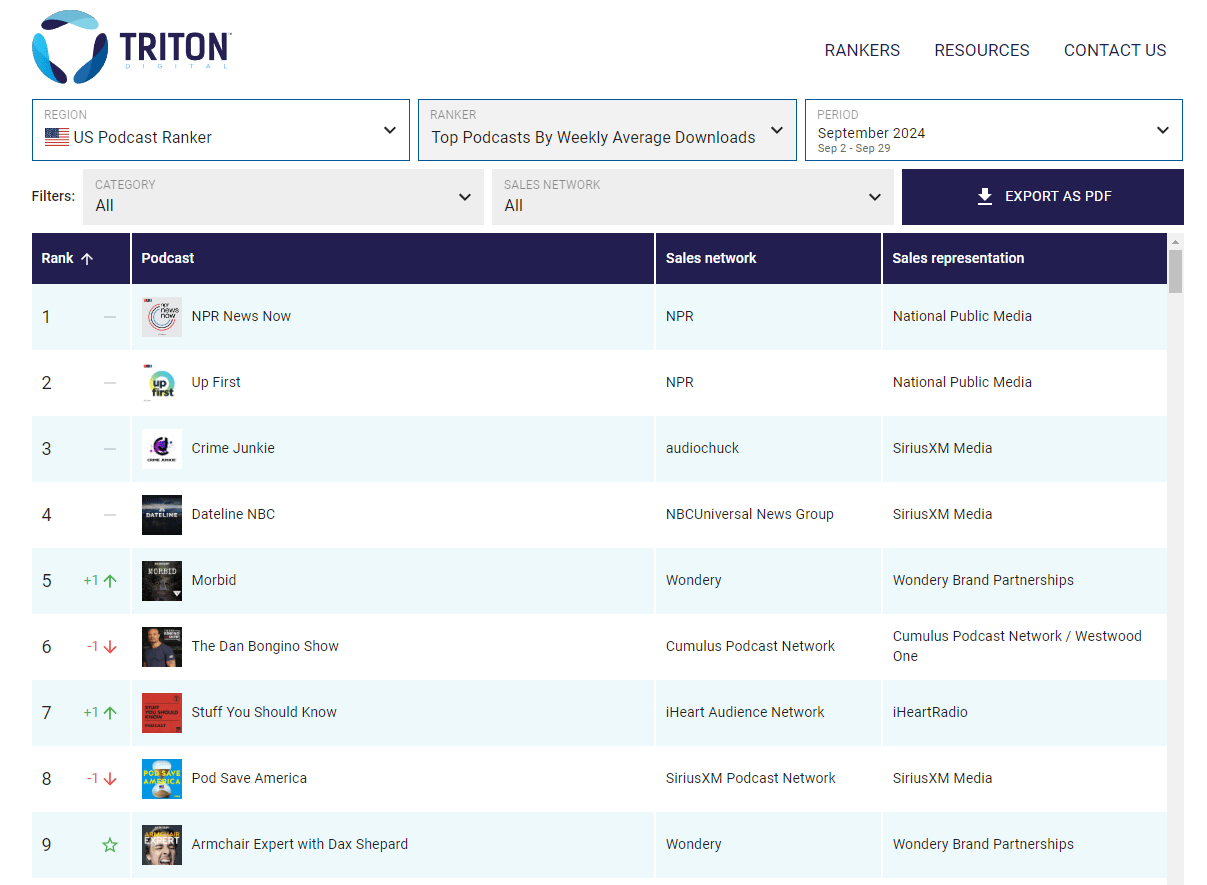Screen dimensions: 1207x885
Task: Expand the Ranker dropdown selector
Action: (607, 130)
